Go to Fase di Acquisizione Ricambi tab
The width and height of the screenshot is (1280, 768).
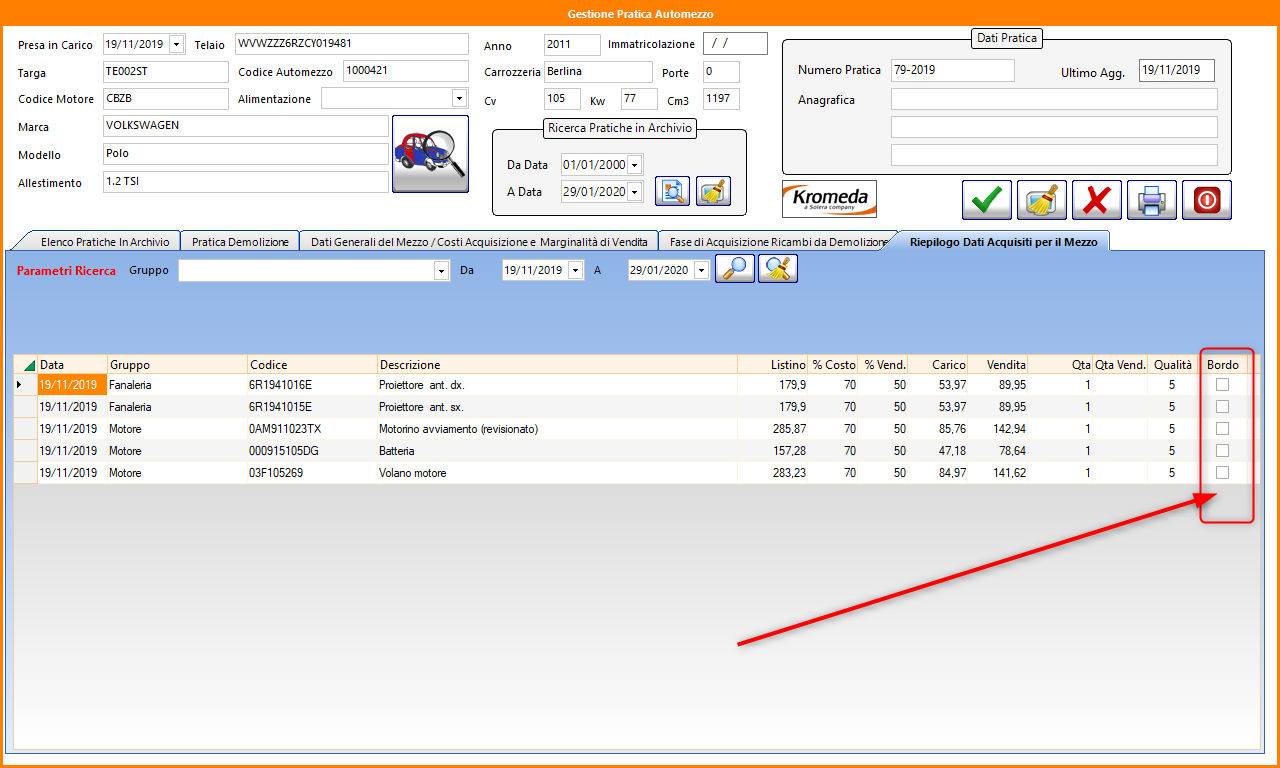pos(778,241)
